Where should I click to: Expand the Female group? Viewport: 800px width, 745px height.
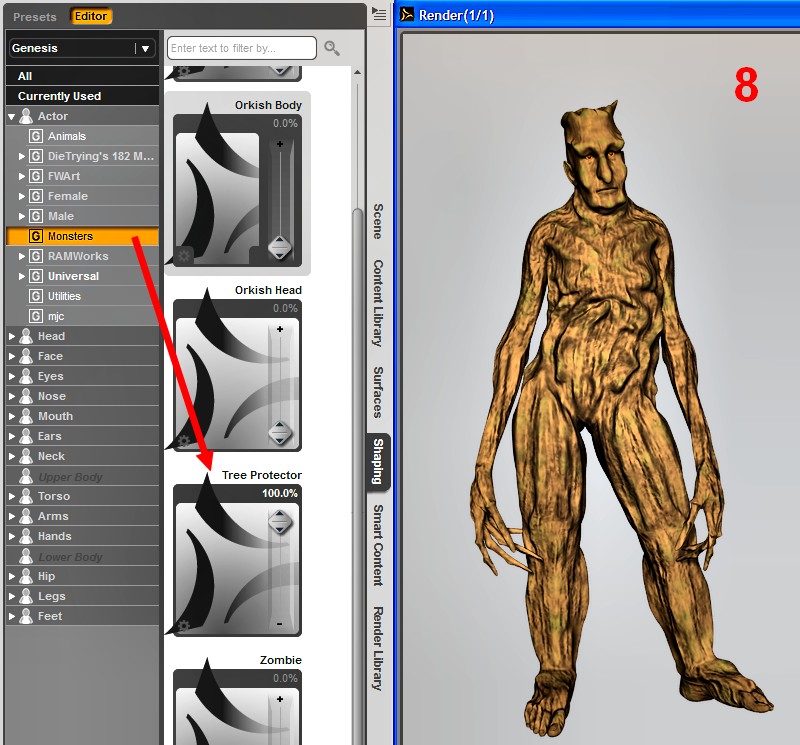pyautogui.click(x=21, y=196)
